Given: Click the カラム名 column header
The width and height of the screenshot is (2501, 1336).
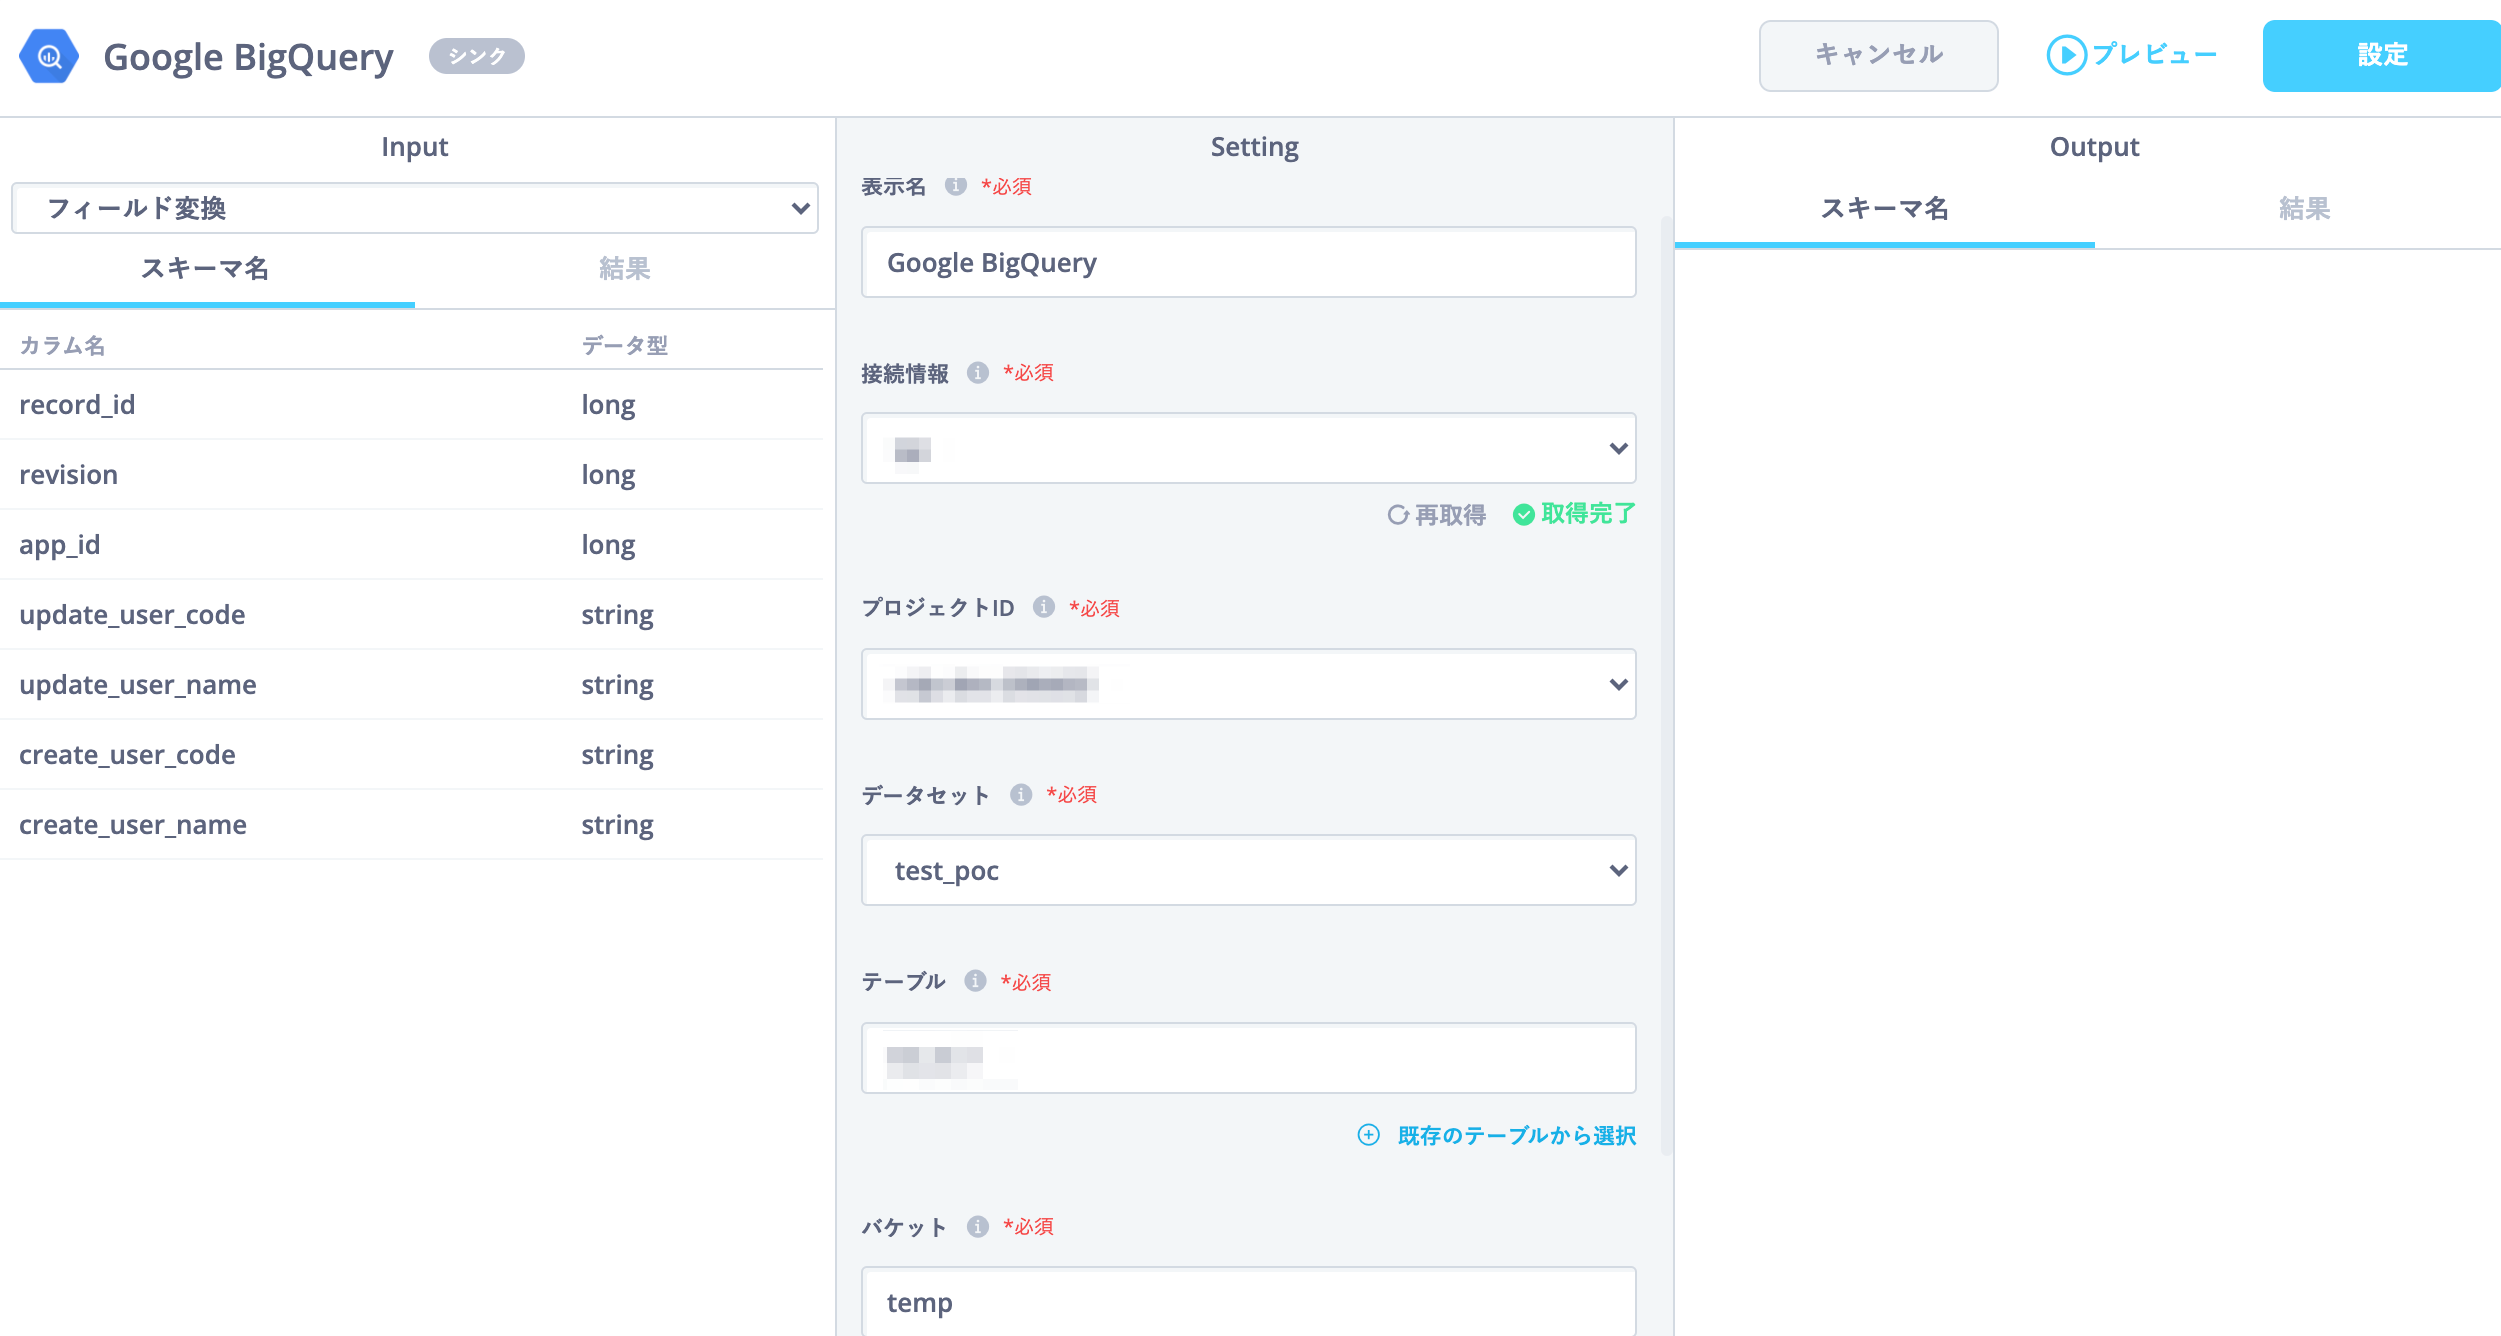Looking at the screenshot, I should pyautogui.click(x=62, y=345).
